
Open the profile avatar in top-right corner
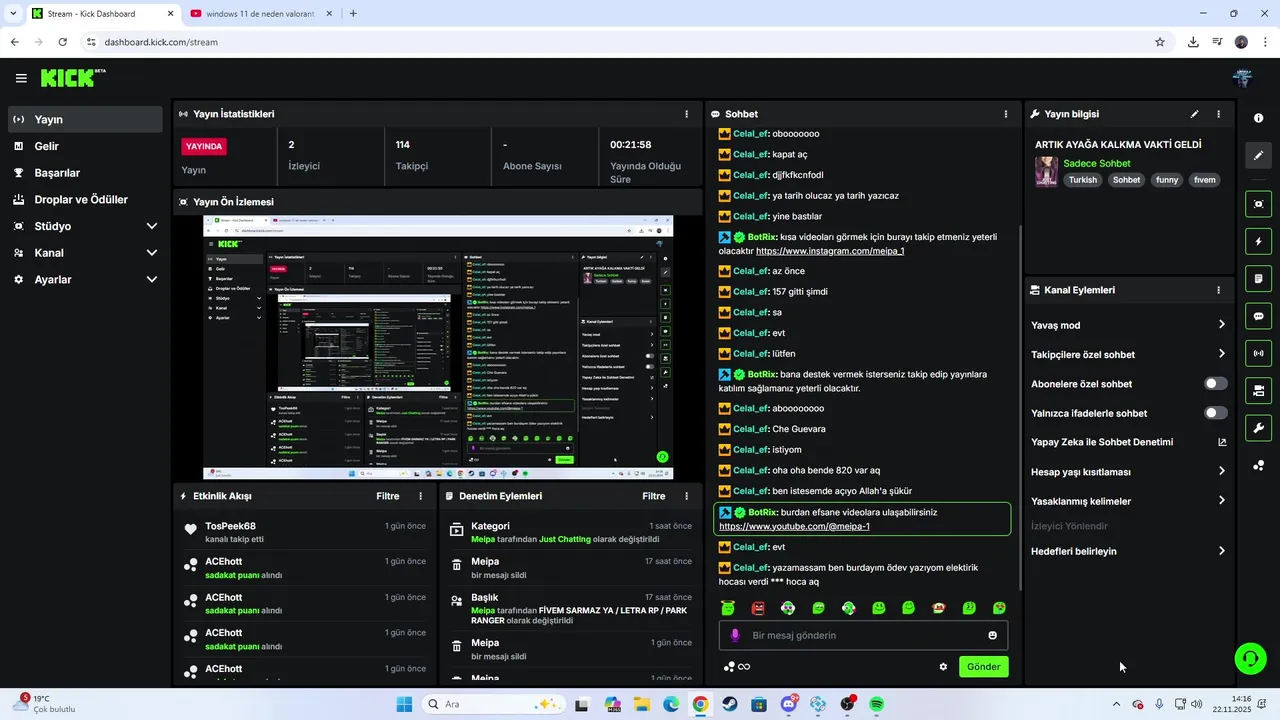pos(1242,78)
